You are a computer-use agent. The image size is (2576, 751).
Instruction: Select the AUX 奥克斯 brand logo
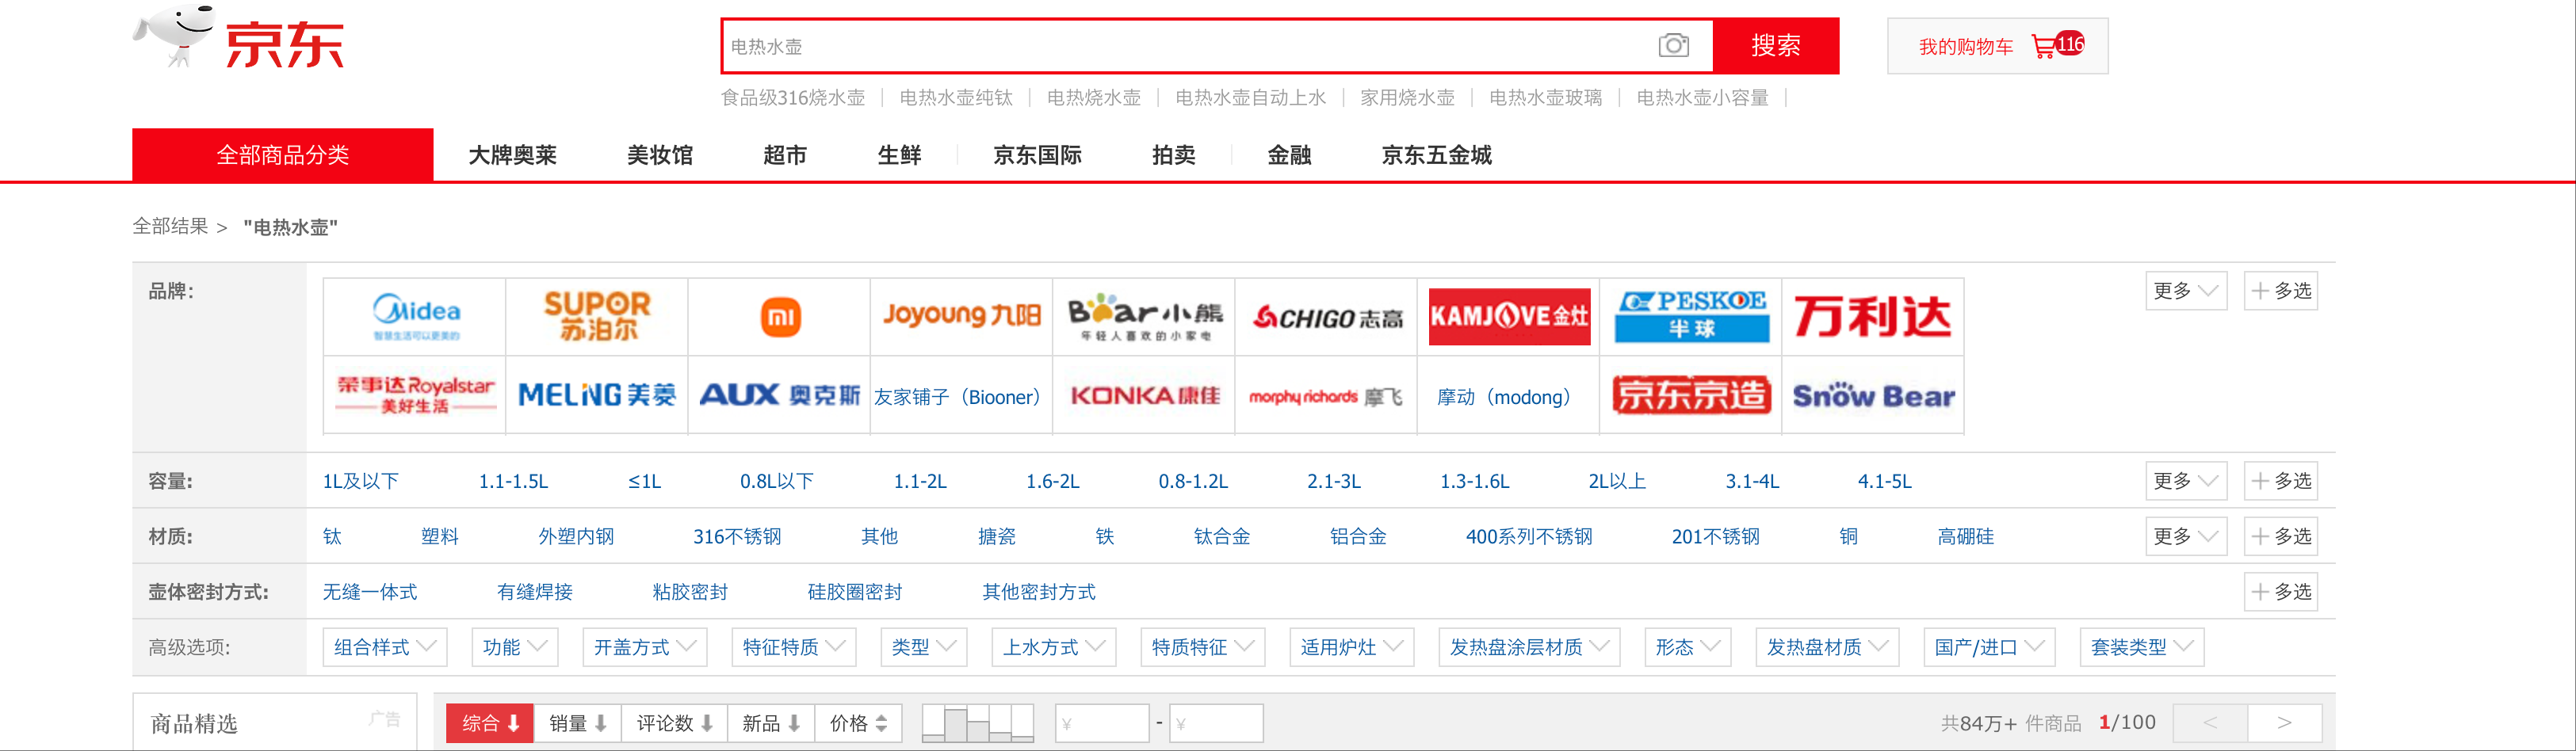click(780, 395)
